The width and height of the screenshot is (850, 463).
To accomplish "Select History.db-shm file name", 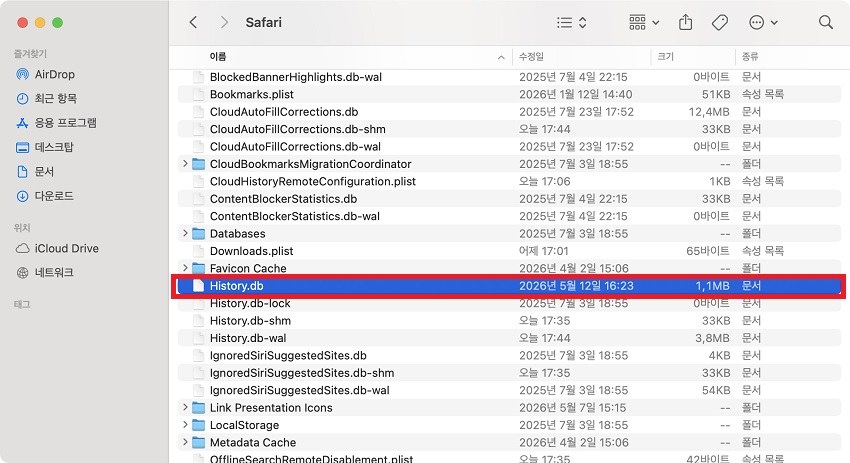I will pos(250,320).
